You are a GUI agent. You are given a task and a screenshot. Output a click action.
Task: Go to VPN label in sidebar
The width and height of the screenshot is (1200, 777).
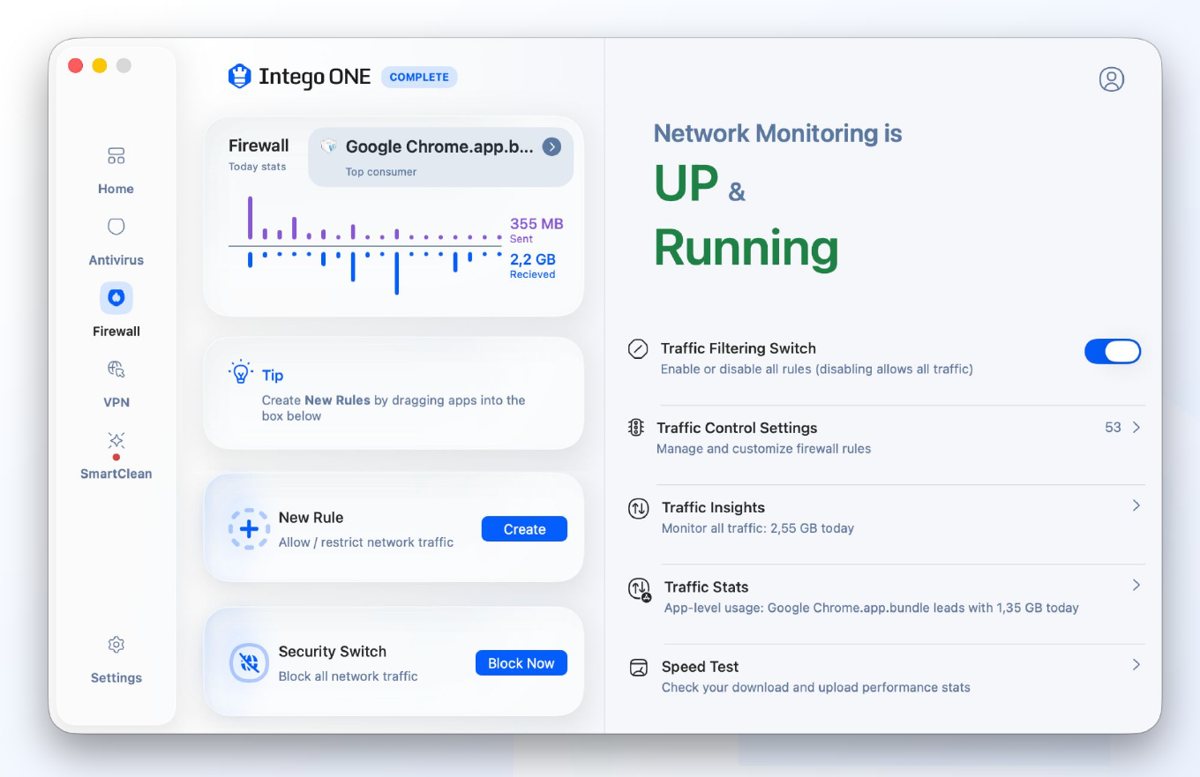click(116, 402)
